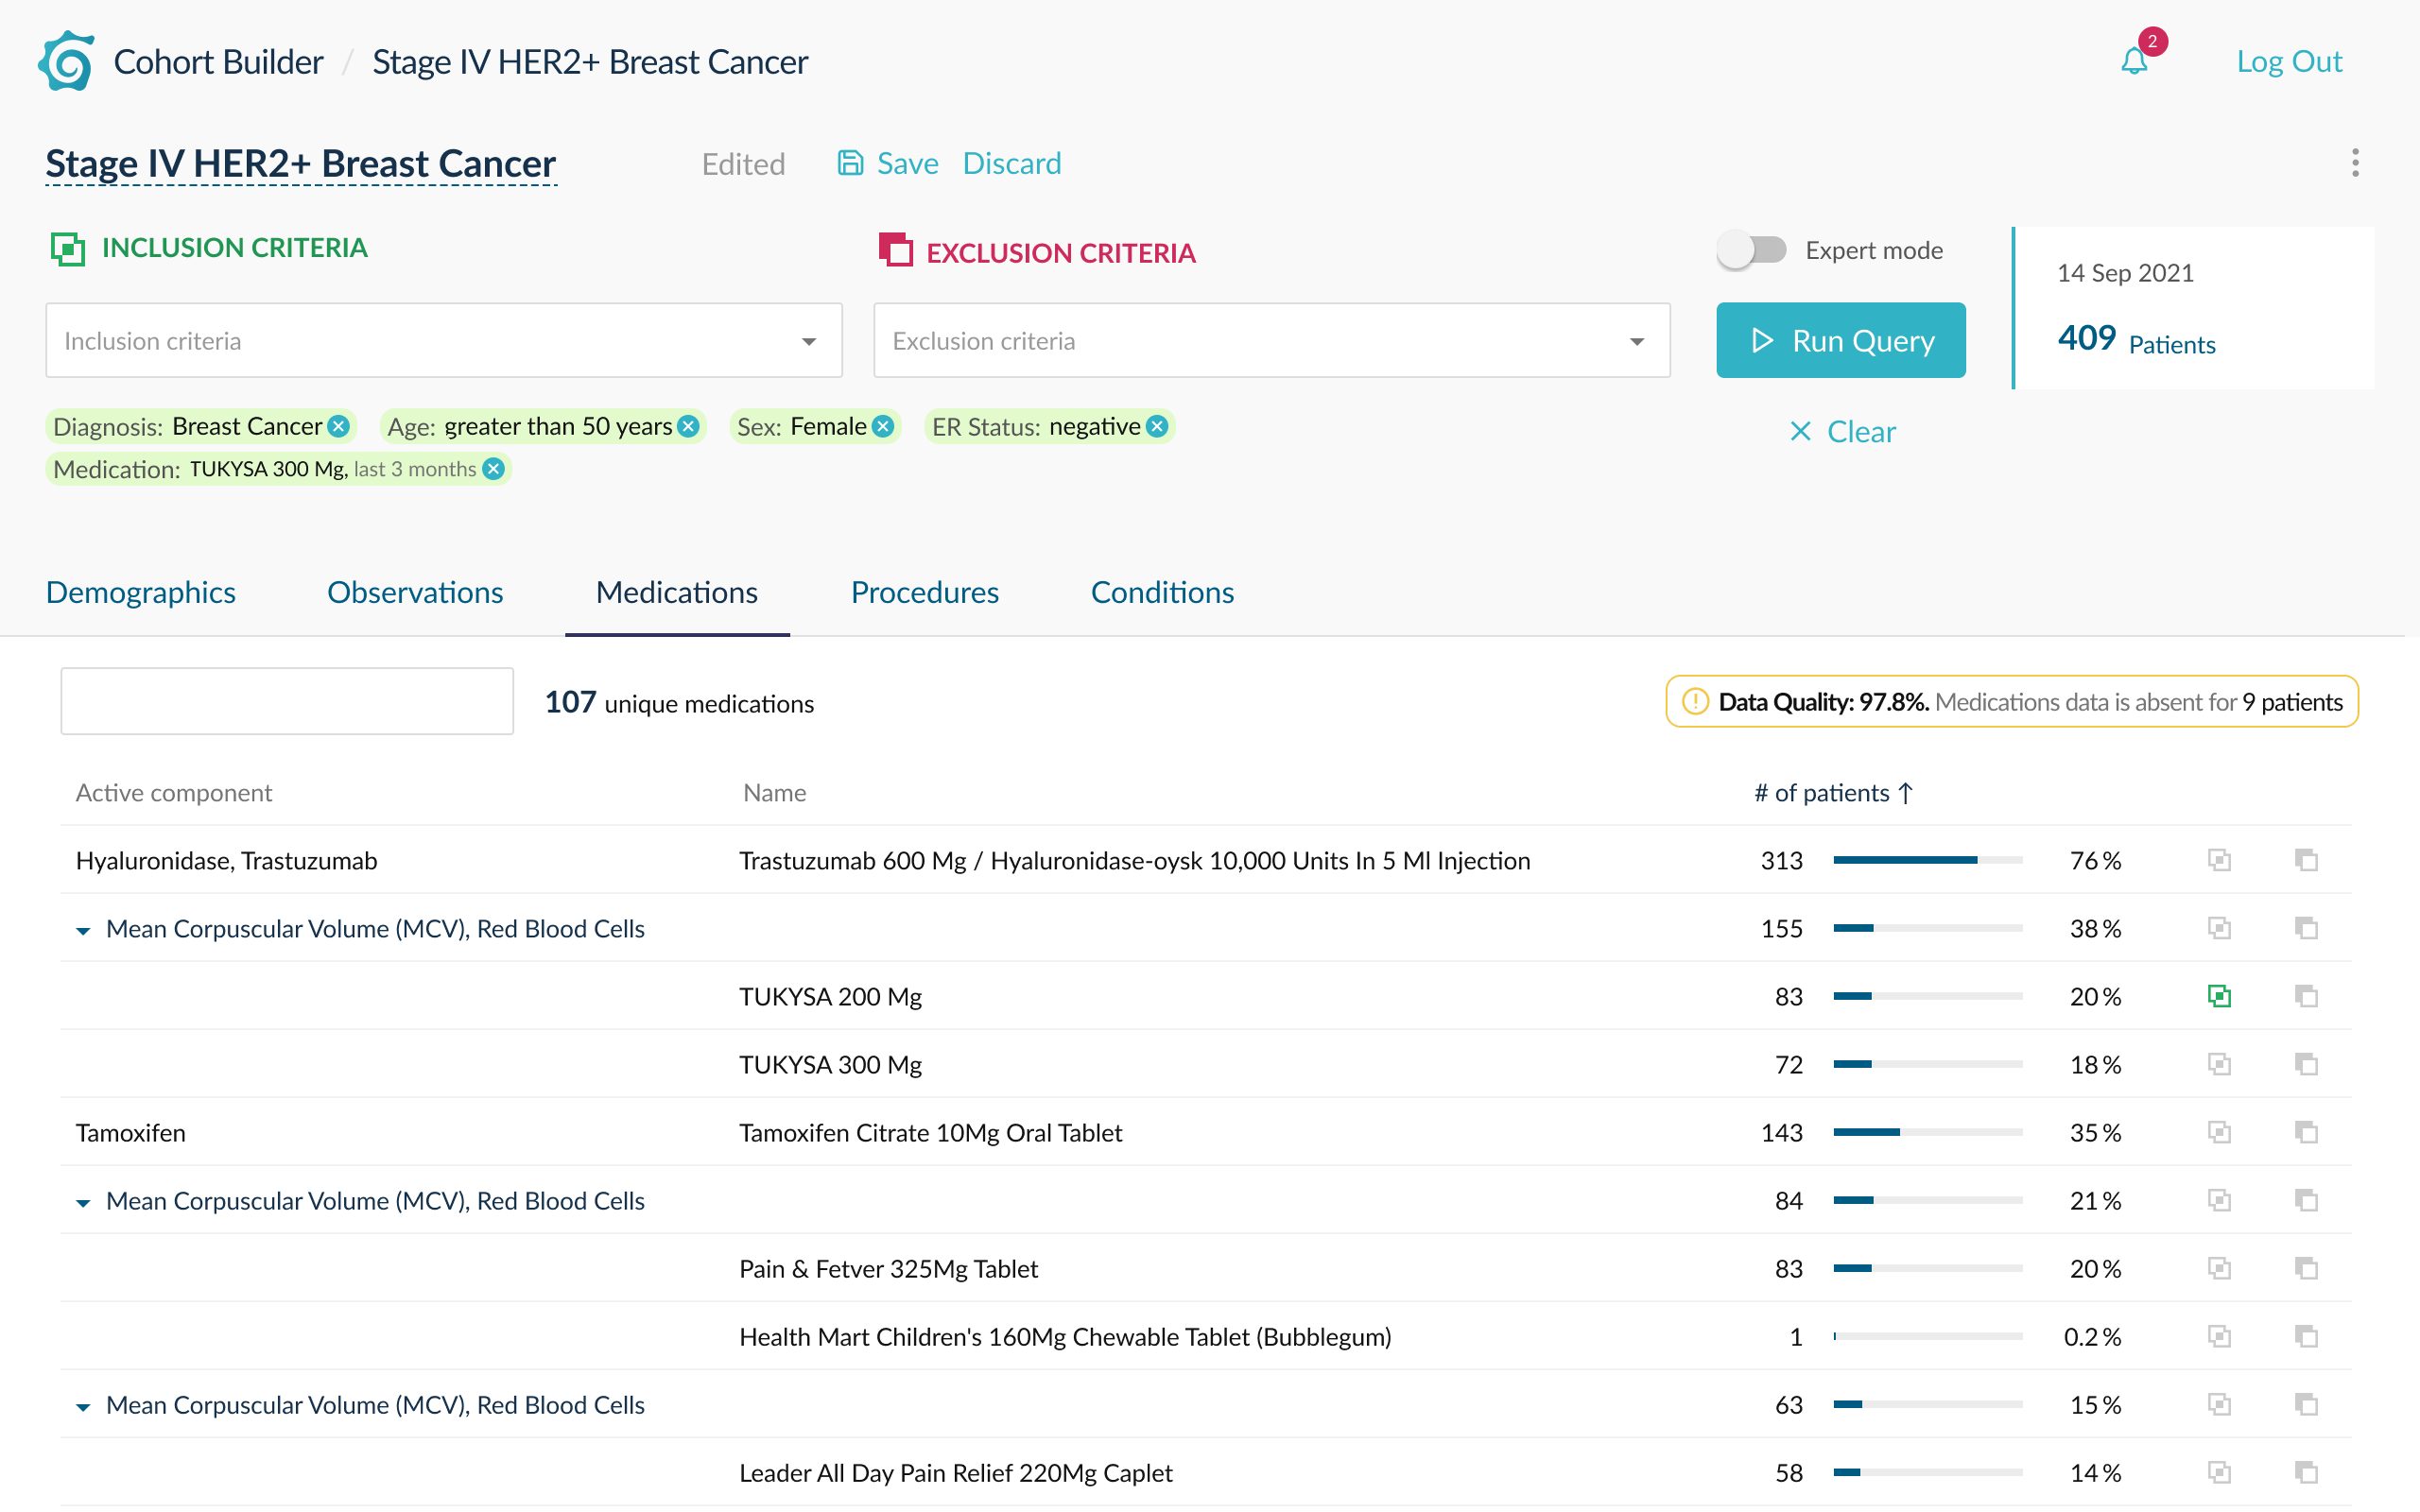Image resolution: width=2420 pixels, height=1512 pixels.
Task: Clear all criteria
Action: click(x=1842, y=431)
